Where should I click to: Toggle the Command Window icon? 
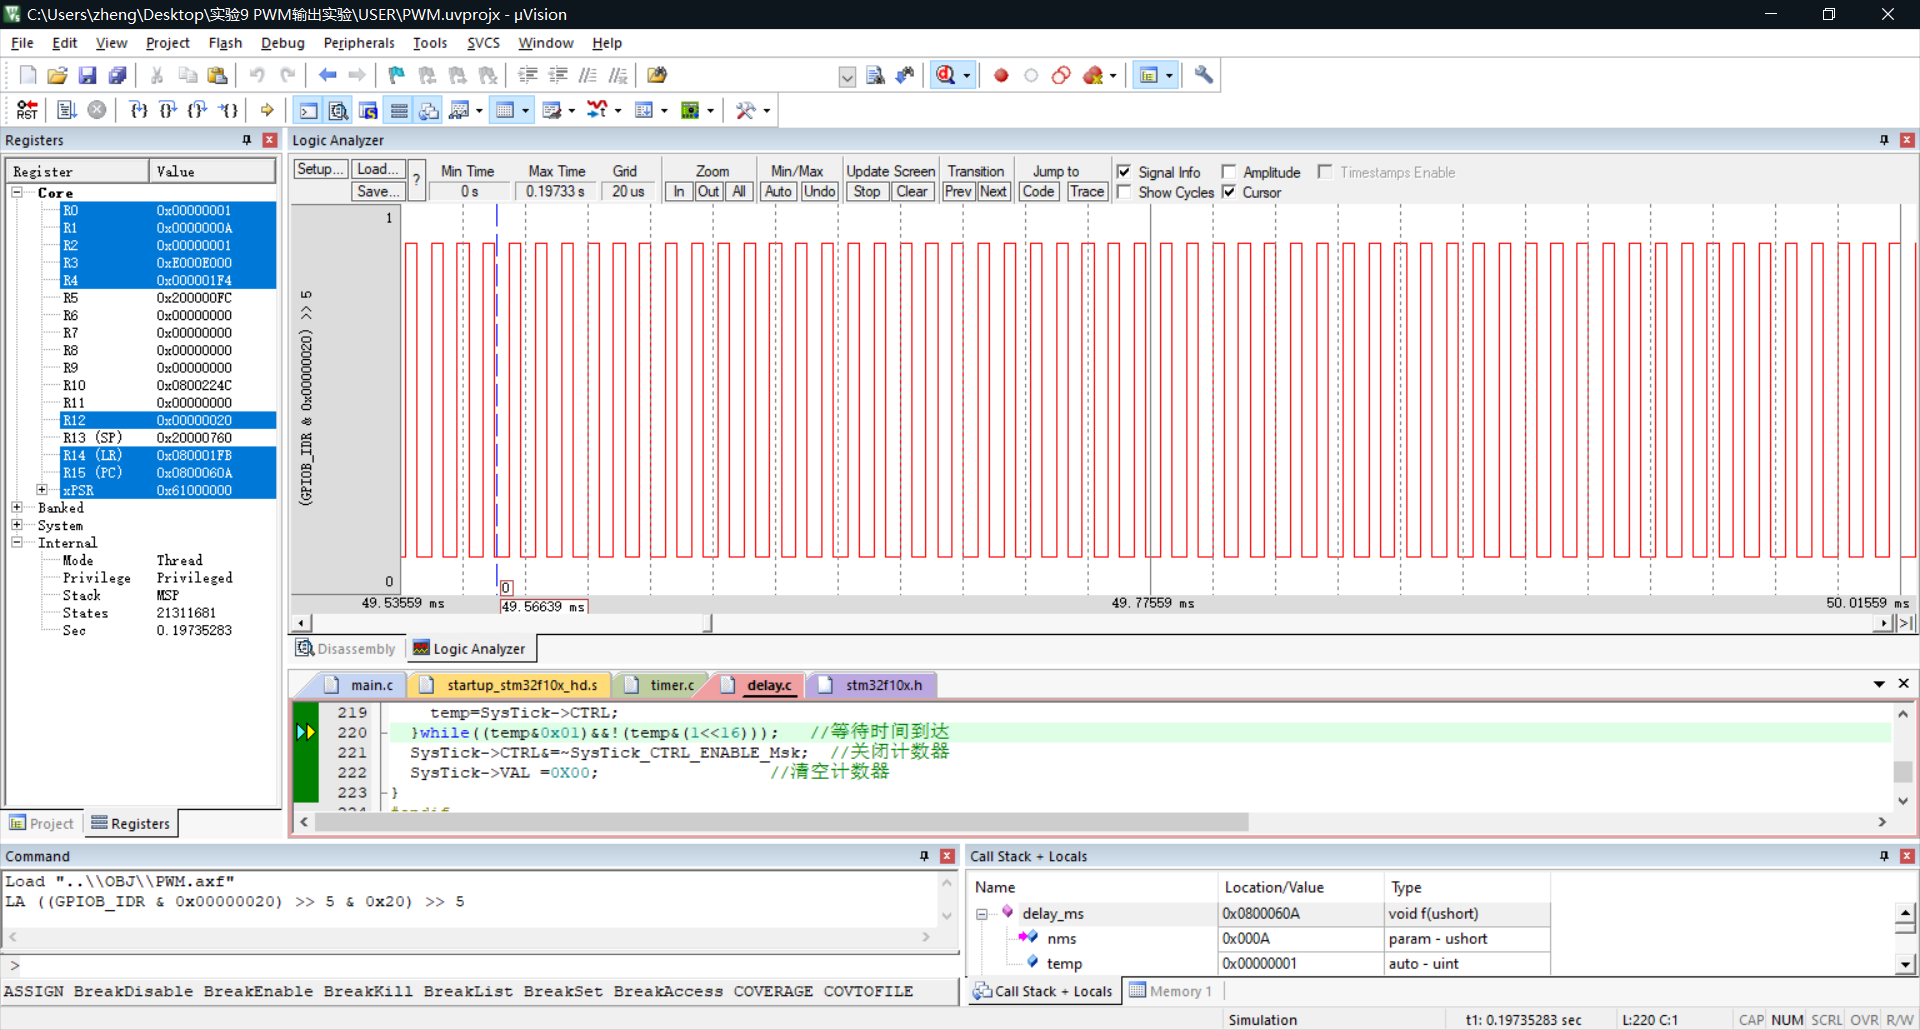pyautogui.click(x=309, y=110)
